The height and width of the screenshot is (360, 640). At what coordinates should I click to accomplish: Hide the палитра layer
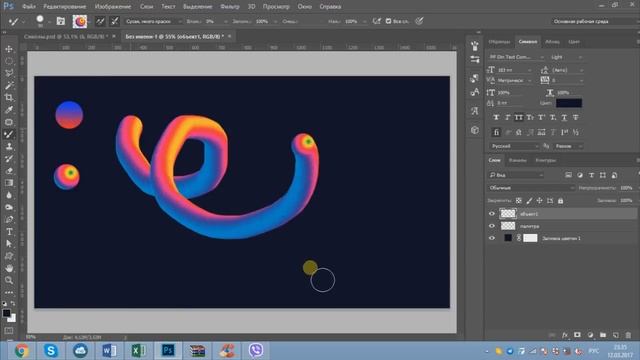coord(491,226)
